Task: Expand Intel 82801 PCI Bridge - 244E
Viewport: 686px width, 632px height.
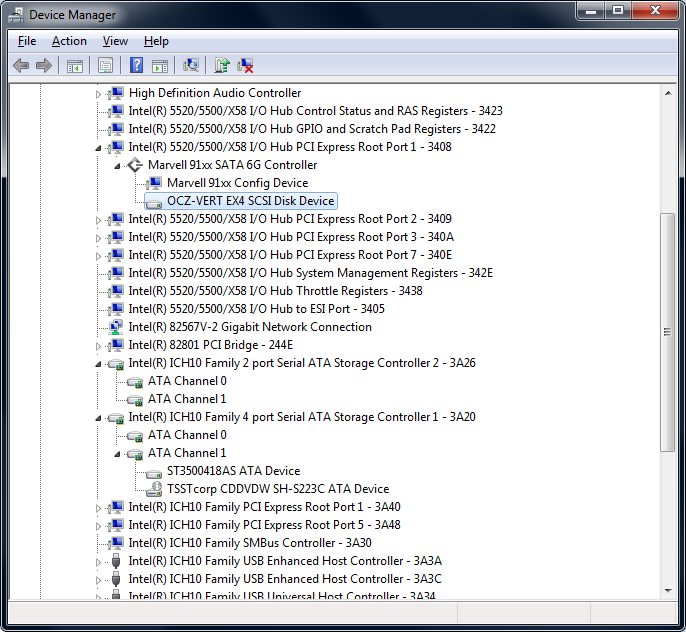Action: click(x=98, y=346)
